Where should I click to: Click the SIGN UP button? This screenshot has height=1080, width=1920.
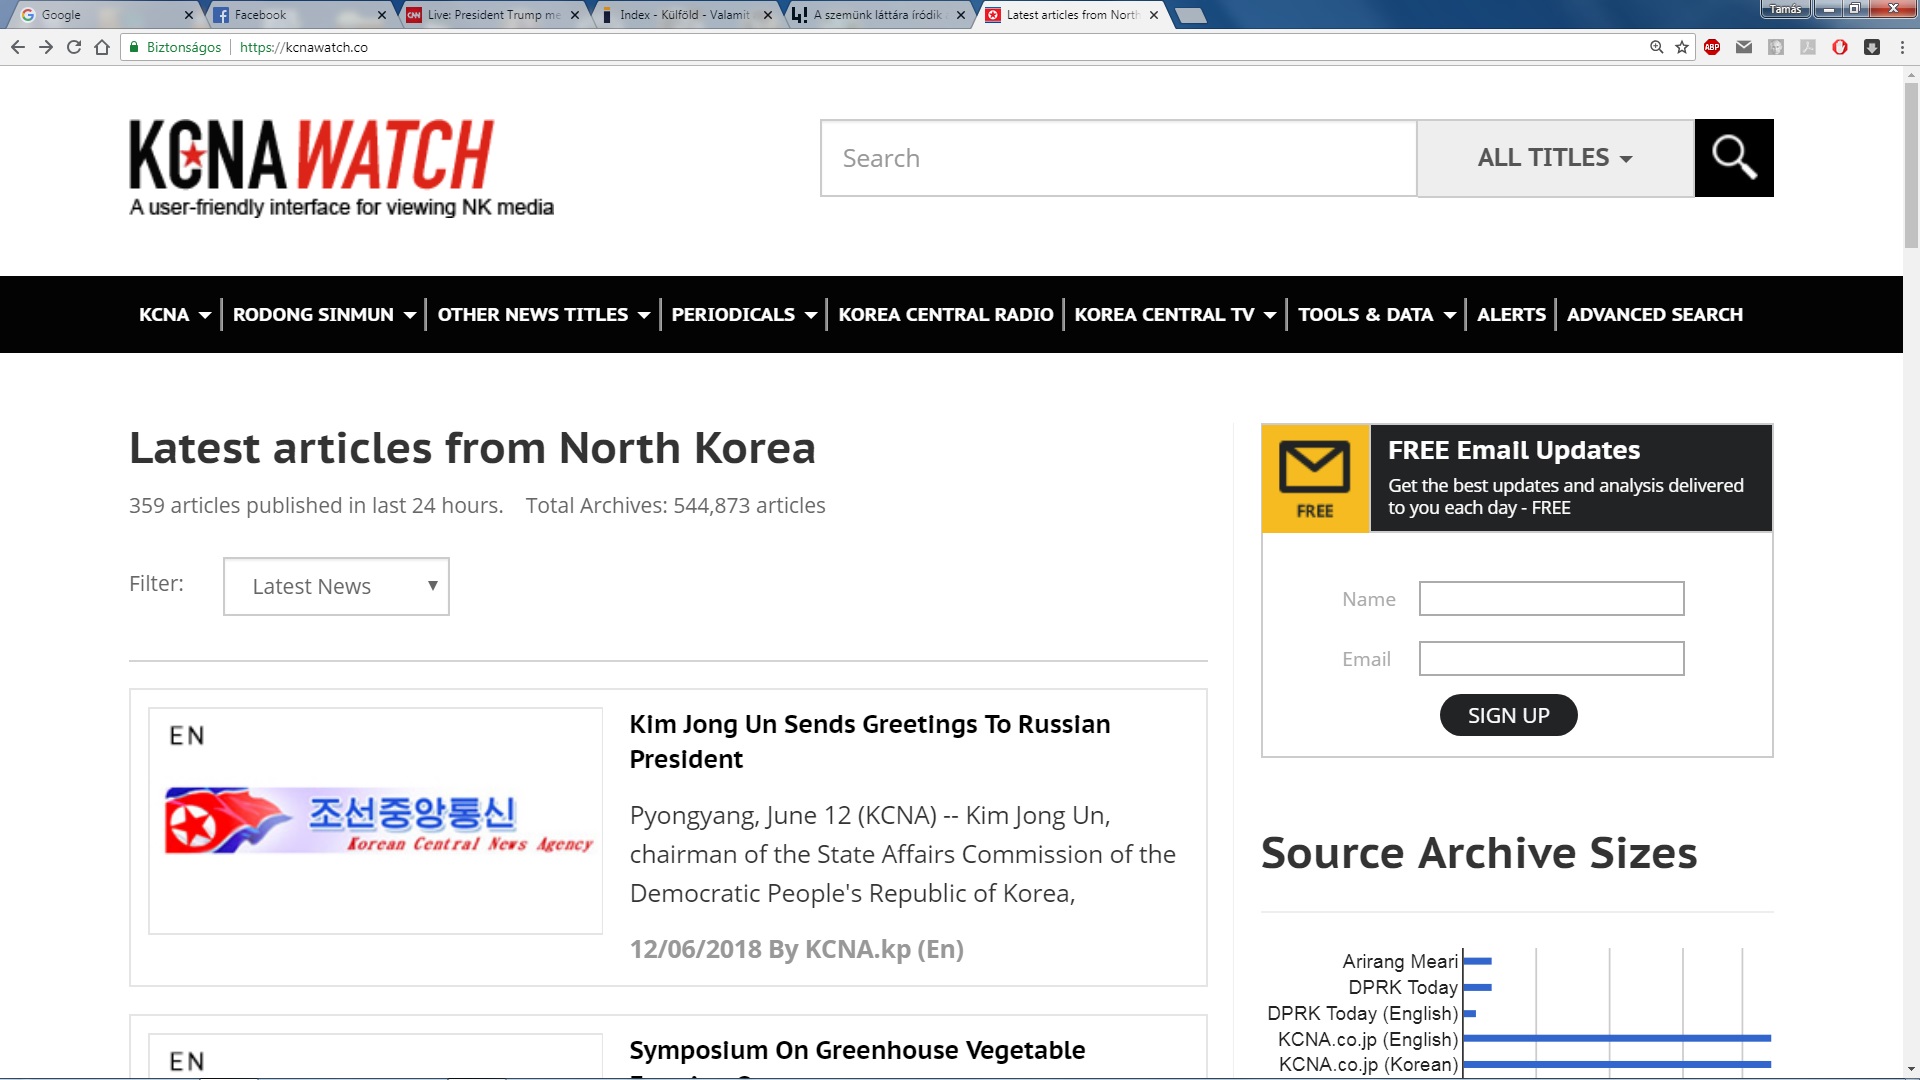point(1508,715)
